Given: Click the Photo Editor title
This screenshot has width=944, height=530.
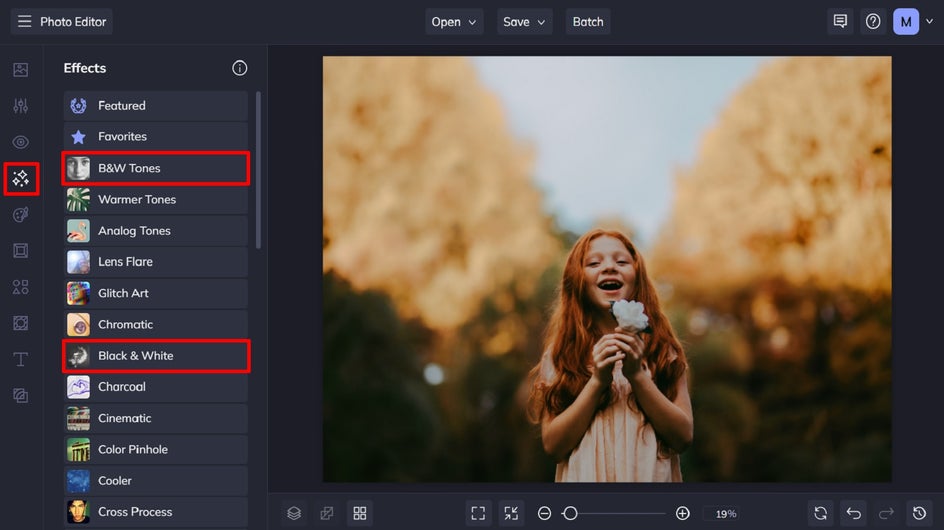Looking at the screenshot, I should click(73, 22).
